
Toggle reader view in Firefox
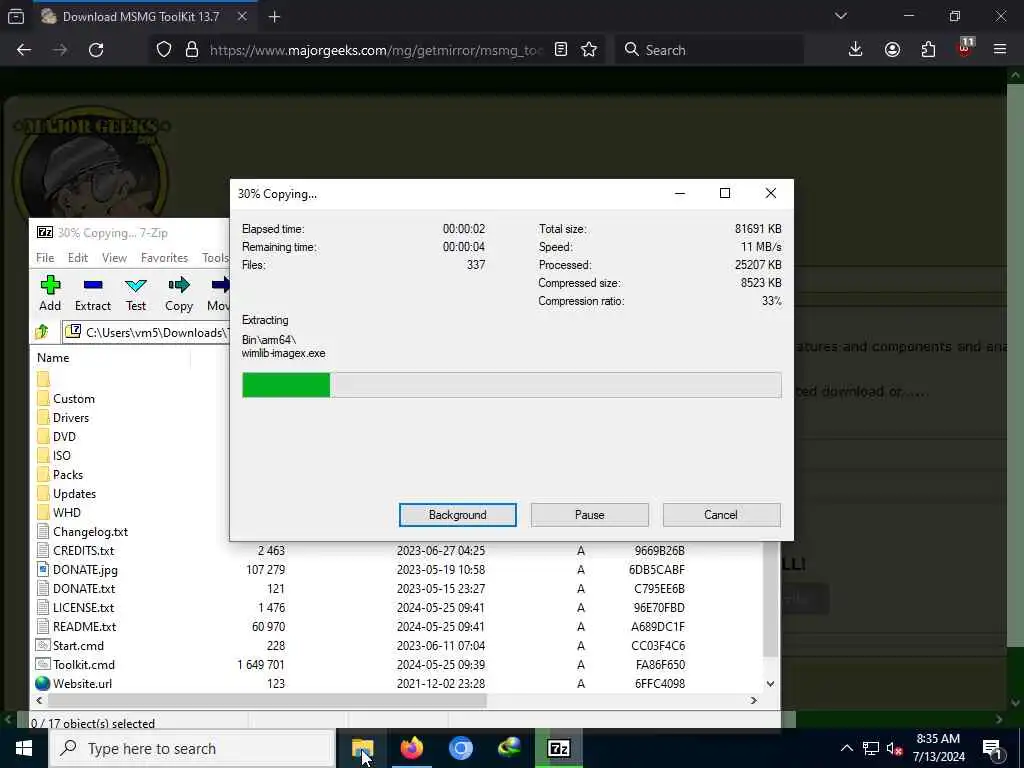[x=560, y=50]
